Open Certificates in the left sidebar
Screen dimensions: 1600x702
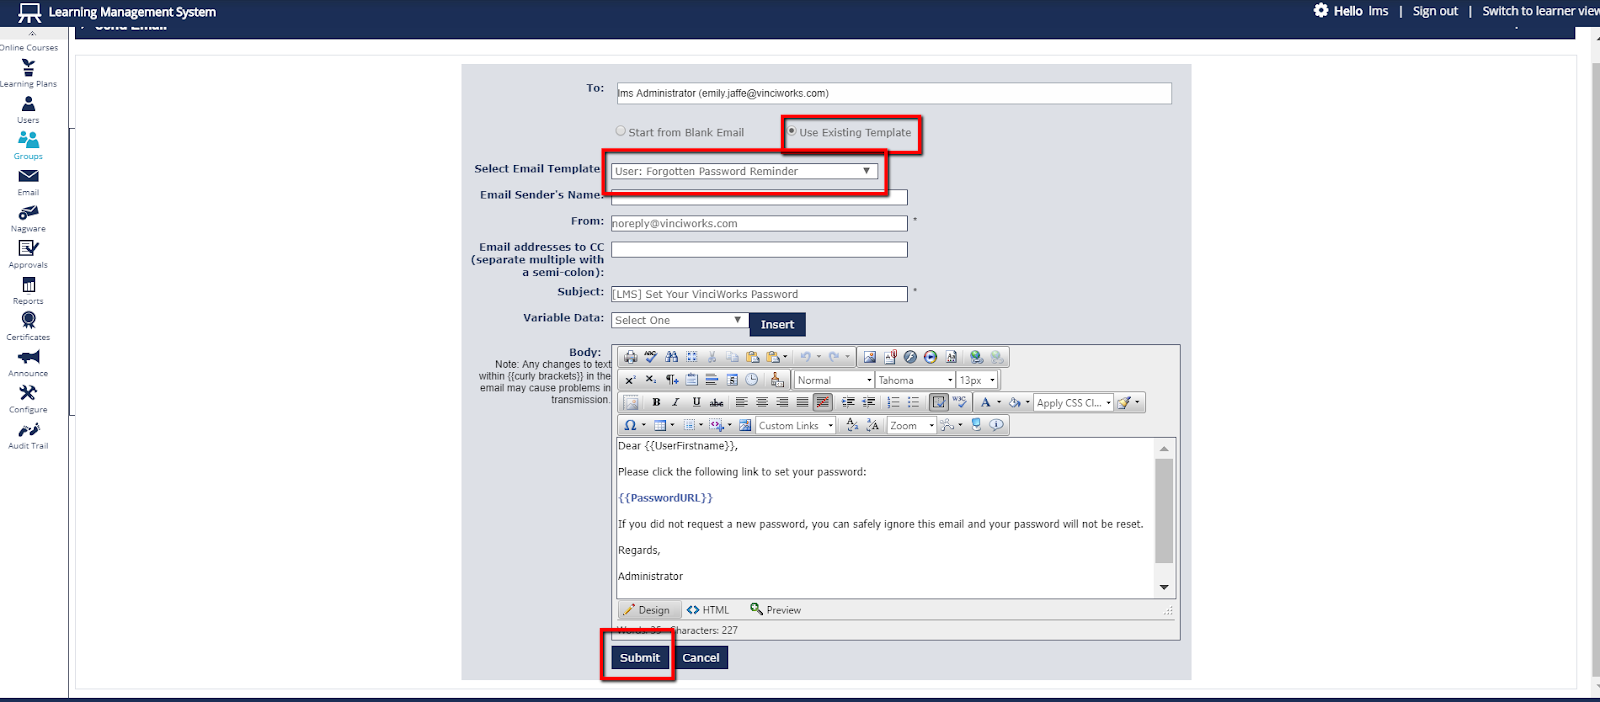coord(28,325)
